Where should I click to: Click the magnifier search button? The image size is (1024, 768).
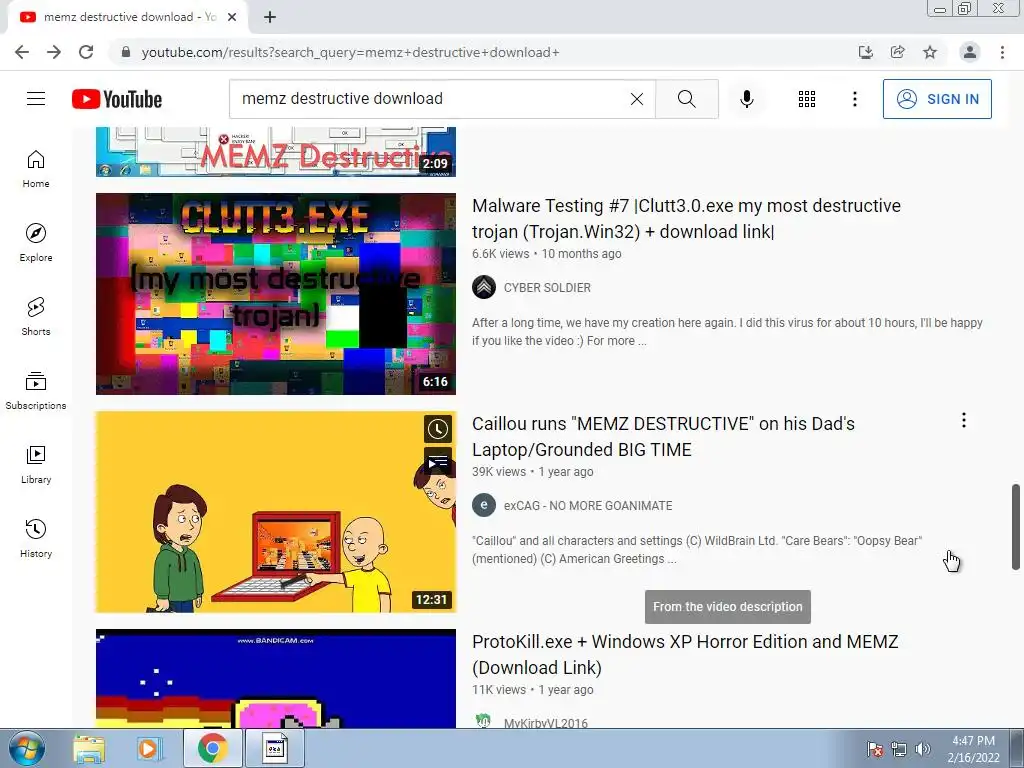point(686,99)
